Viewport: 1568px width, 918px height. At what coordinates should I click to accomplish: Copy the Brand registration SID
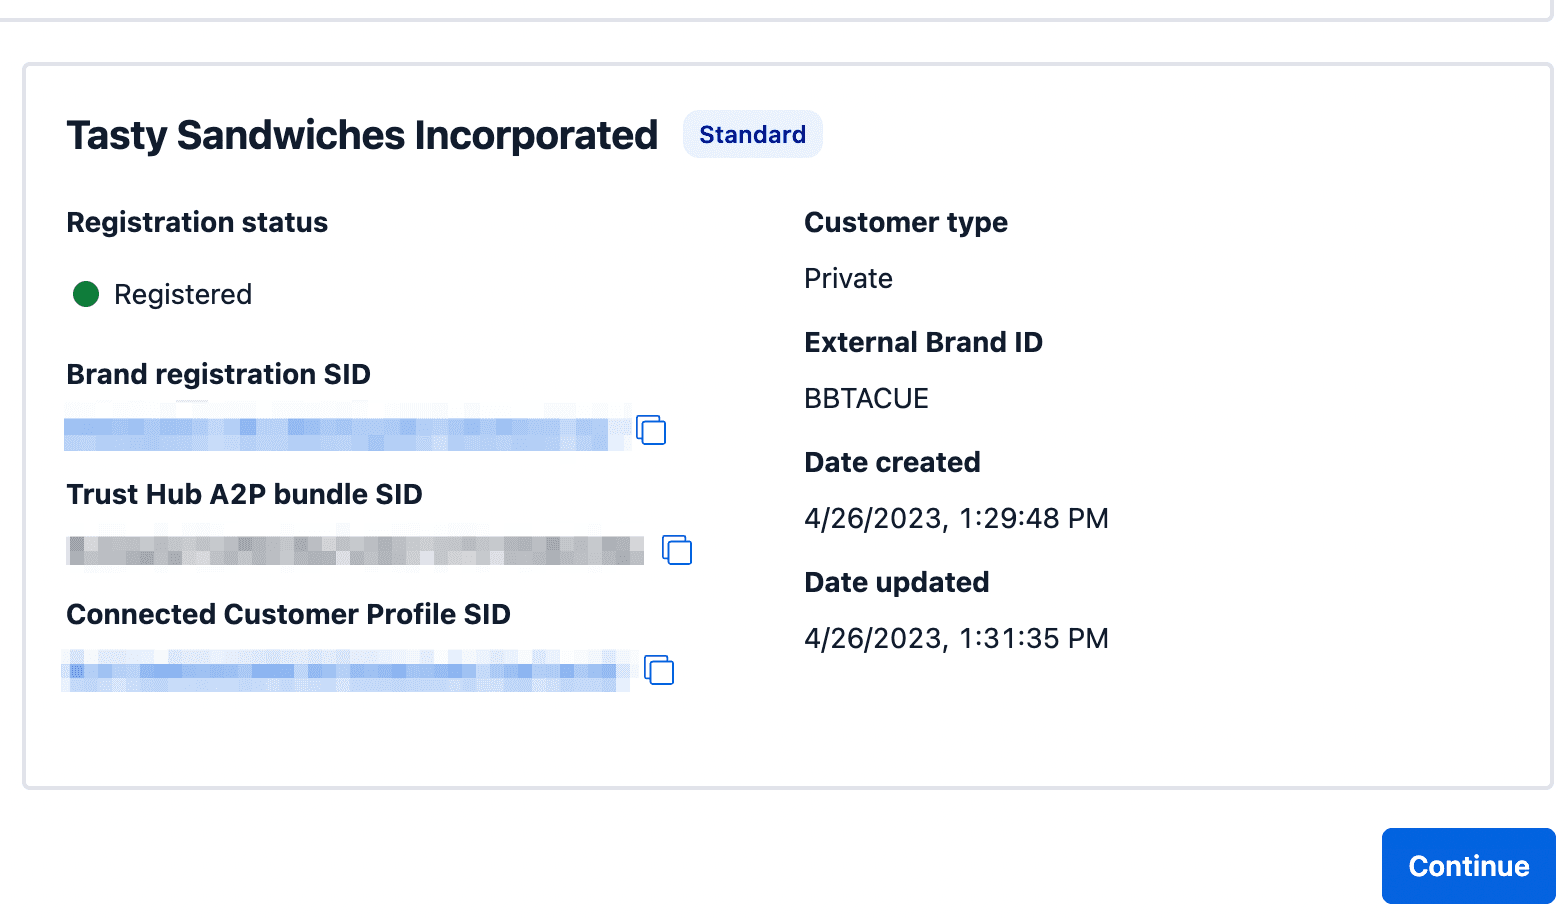pyautogui.click(x=651, y=430)
